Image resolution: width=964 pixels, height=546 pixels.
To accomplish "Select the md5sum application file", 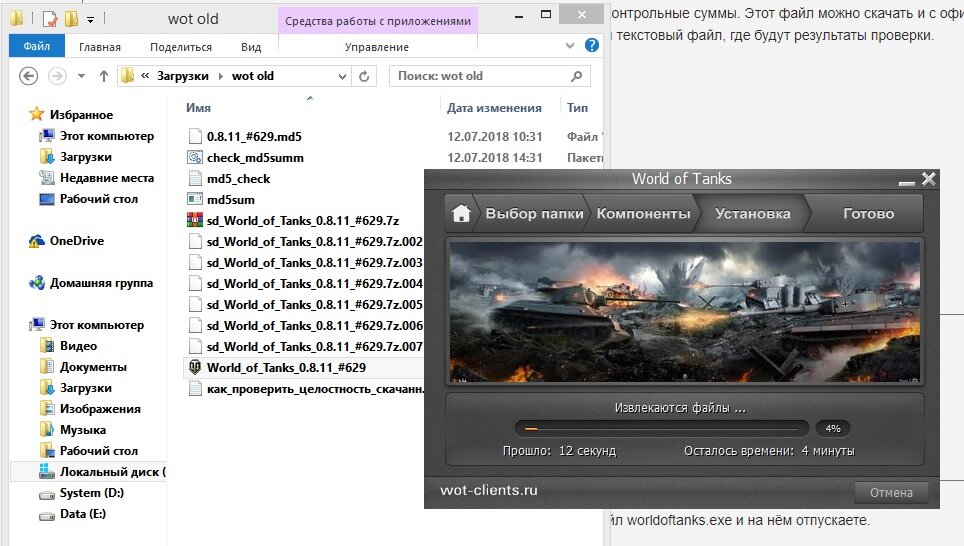I will point(231,199).
